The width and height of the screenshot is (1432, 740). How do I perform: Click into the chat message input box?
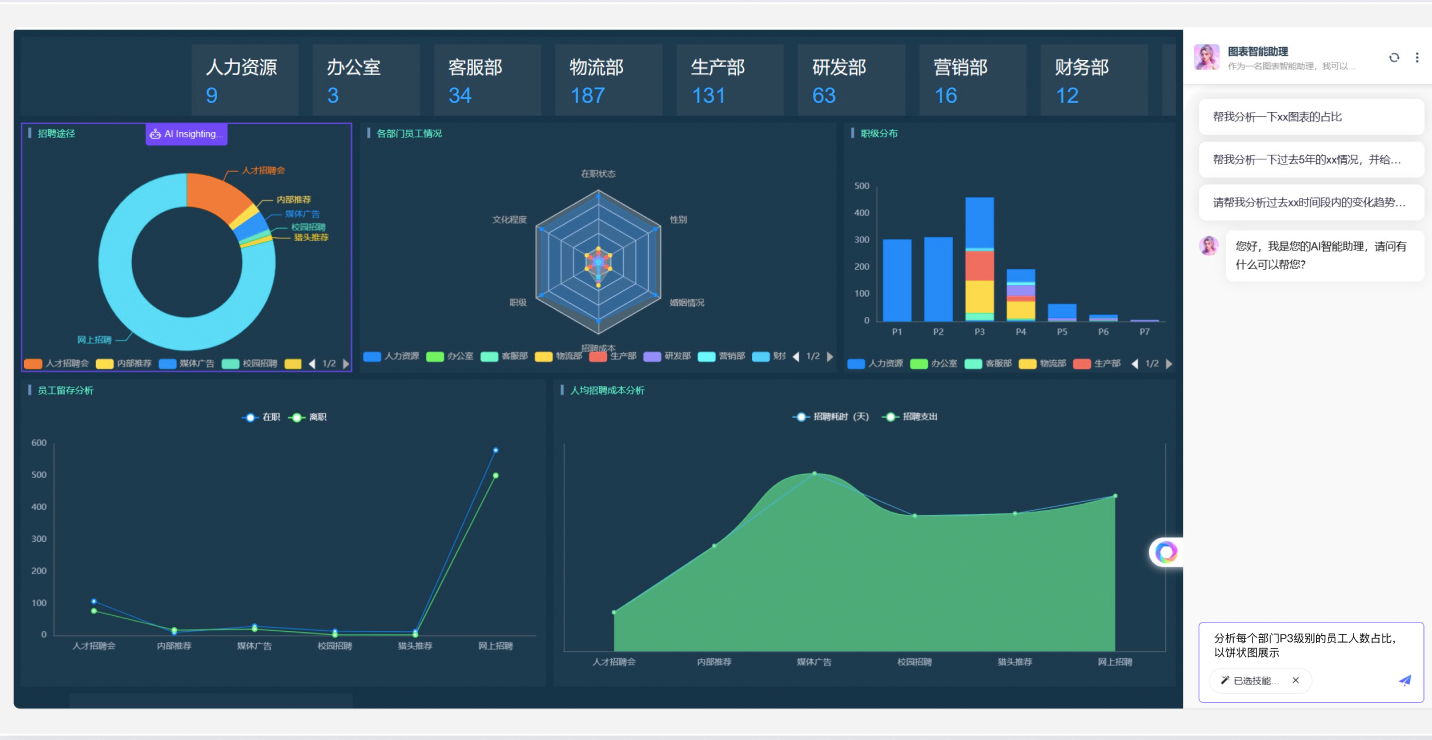[1310, 645]
